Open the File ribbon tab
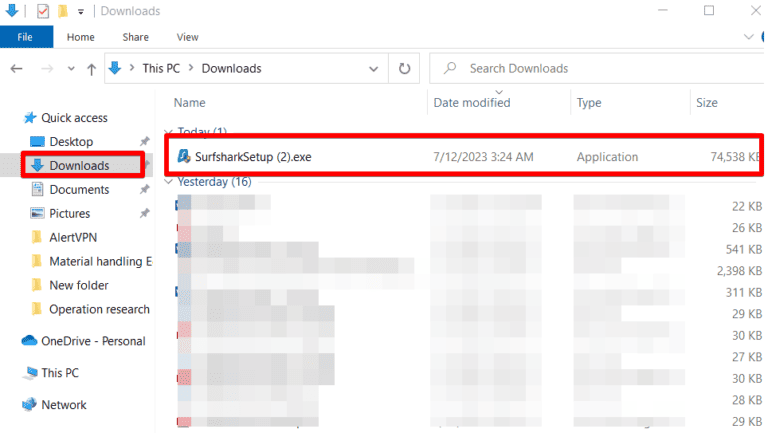Viewport: 768px width, 433px height. 26,37
